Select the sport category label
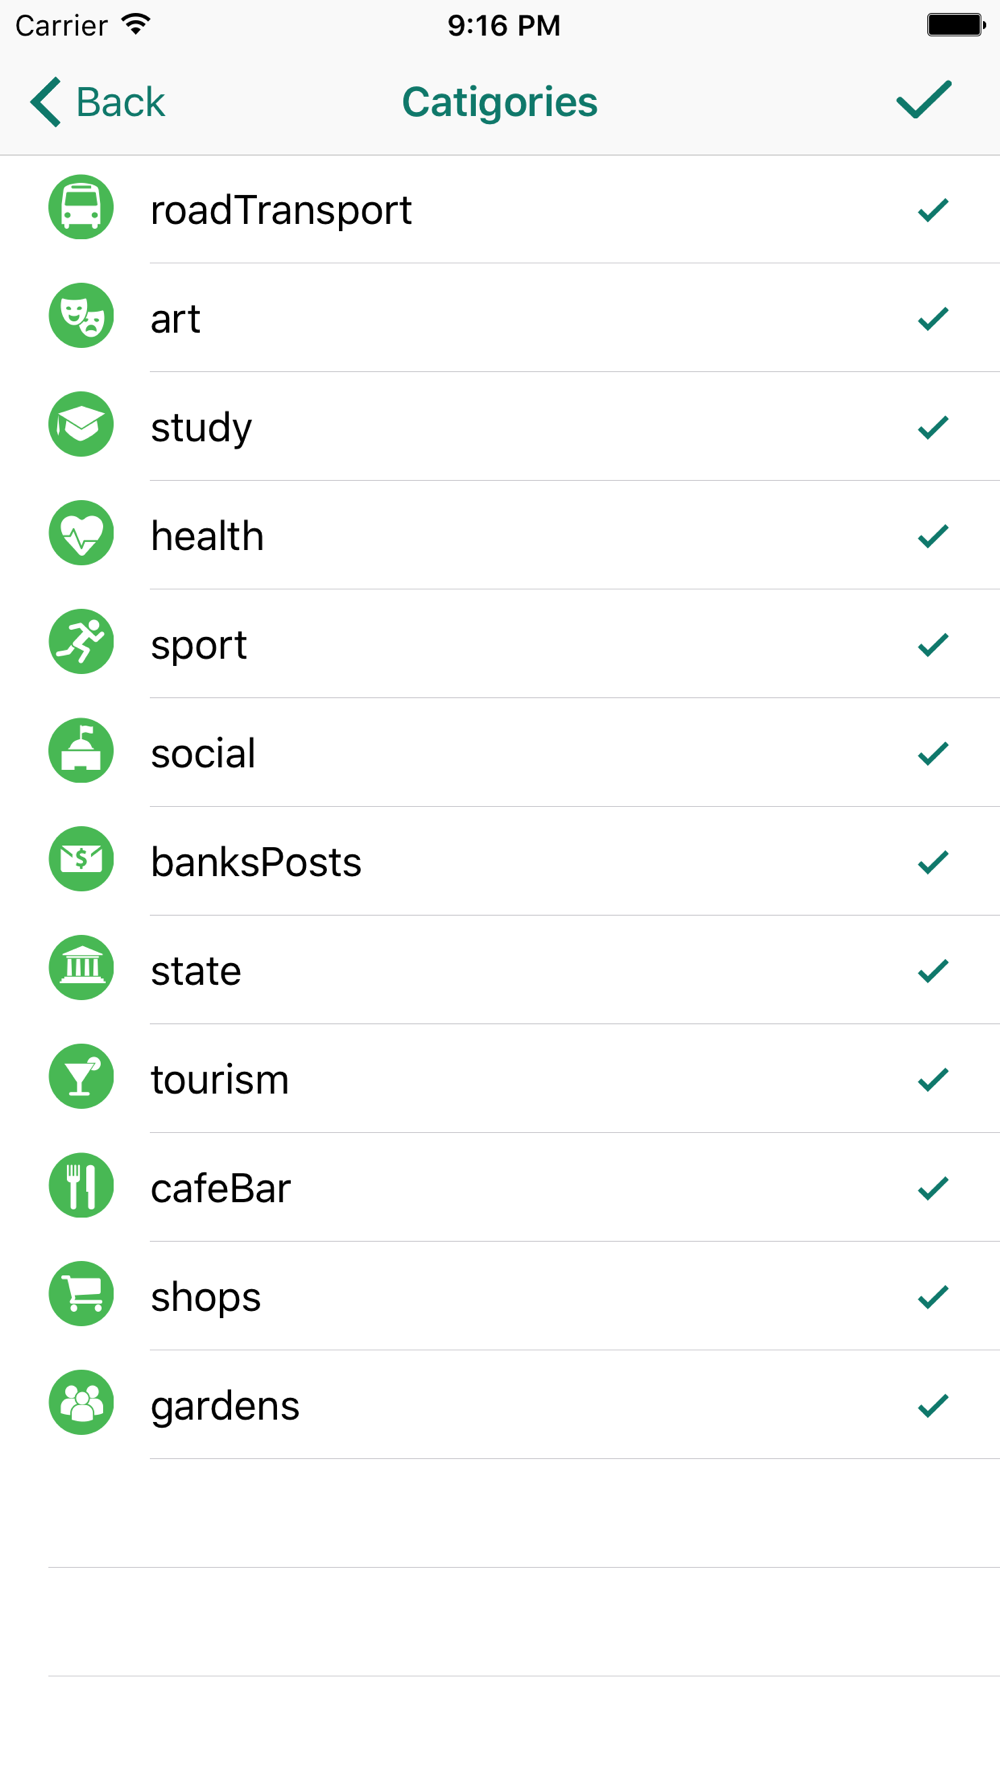The width and height of the screenshot is (1000, 1778). tap(199, 646)
